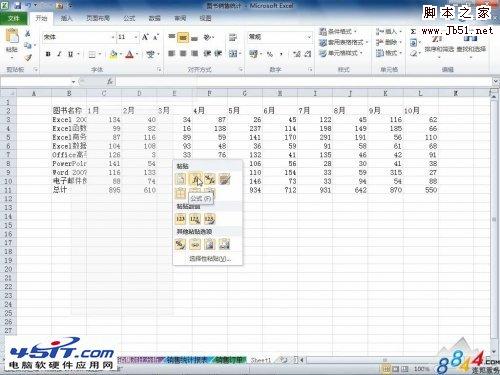Viewport: 500px width, 375px height.
Task: Choose first Paste option in popup
Action: pos(180,179)
